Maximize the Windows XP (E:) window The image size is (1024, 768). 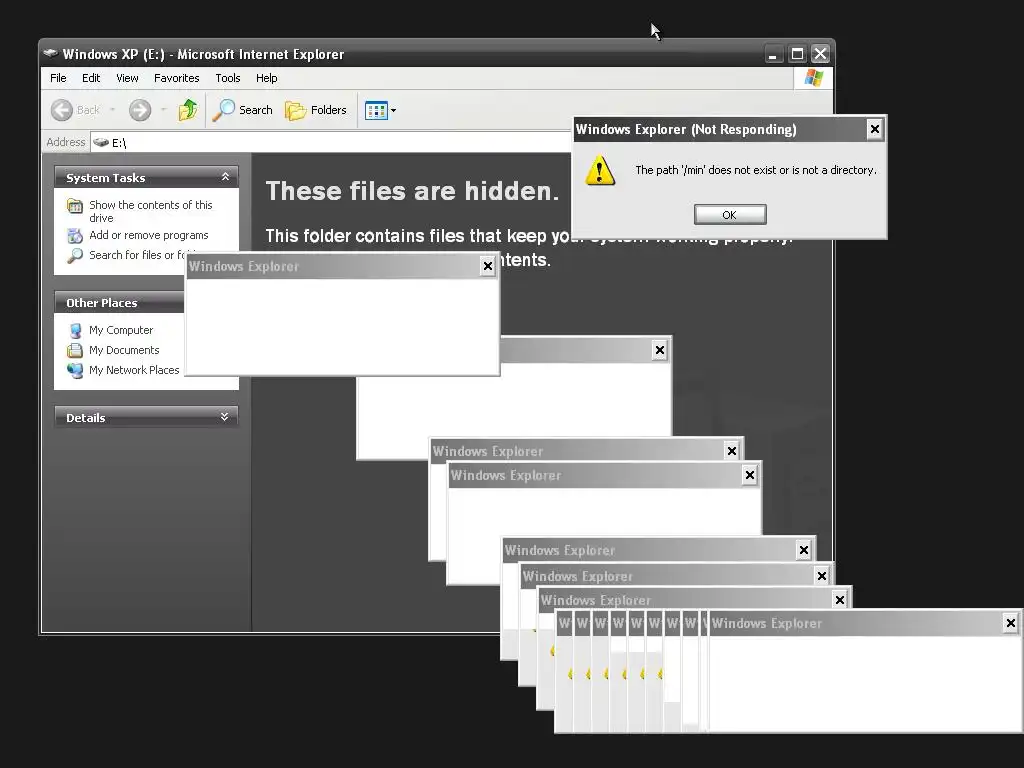[x=797, y=54]
